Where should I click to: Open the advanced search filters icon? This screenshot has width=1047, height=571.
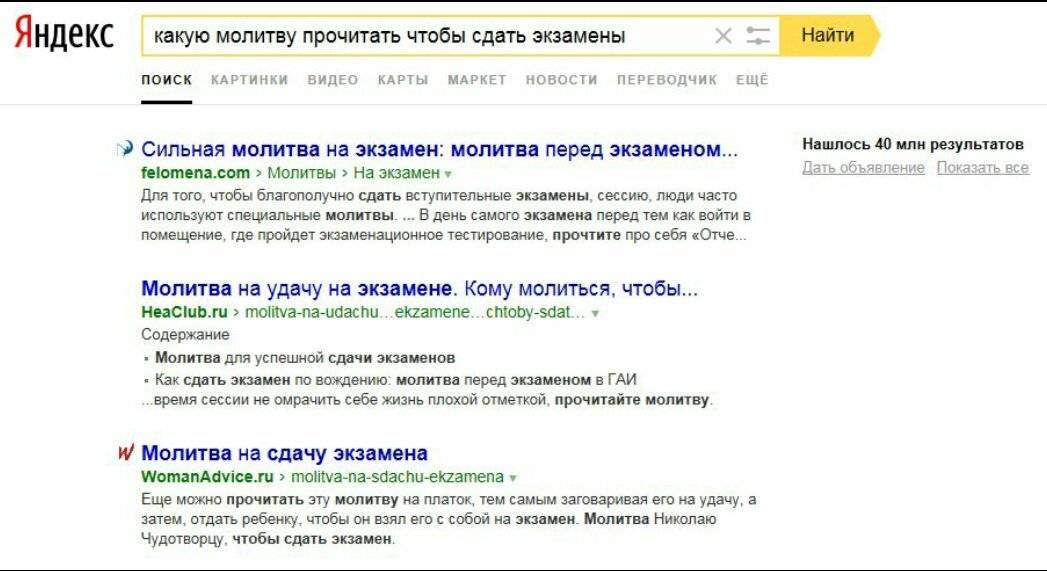[x=758, y=35]
